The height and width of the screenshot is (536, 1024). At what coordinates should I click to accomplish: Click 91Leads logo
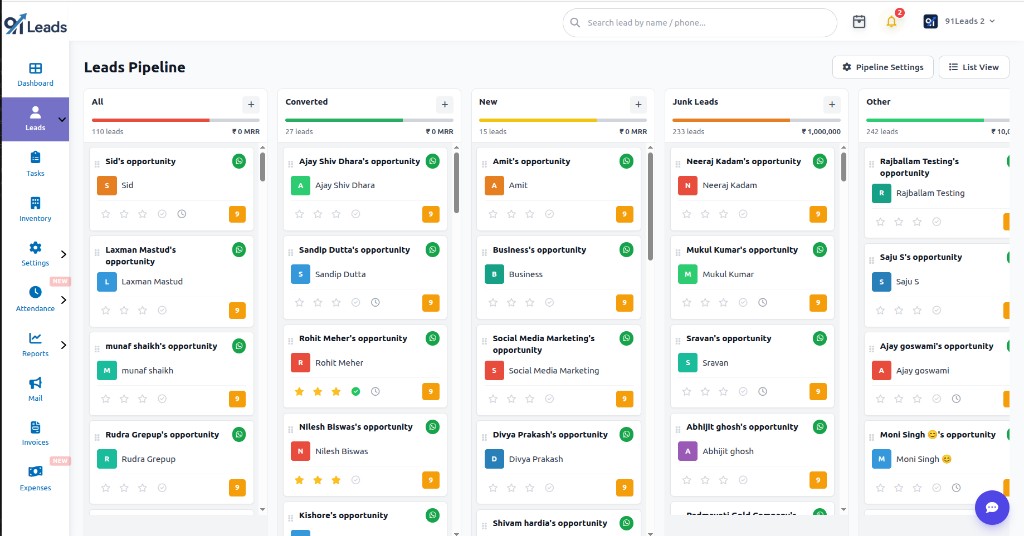(x=35, y=24)
